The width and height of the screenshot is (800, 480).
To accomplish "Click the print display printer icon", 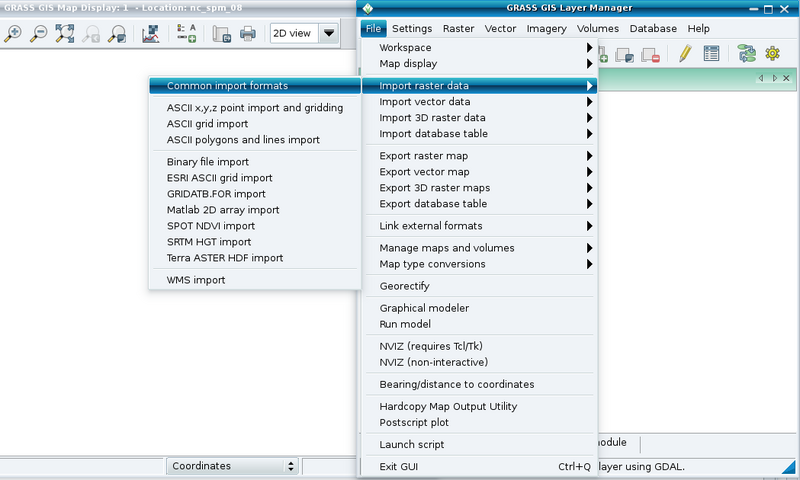I will coord(248,34).
